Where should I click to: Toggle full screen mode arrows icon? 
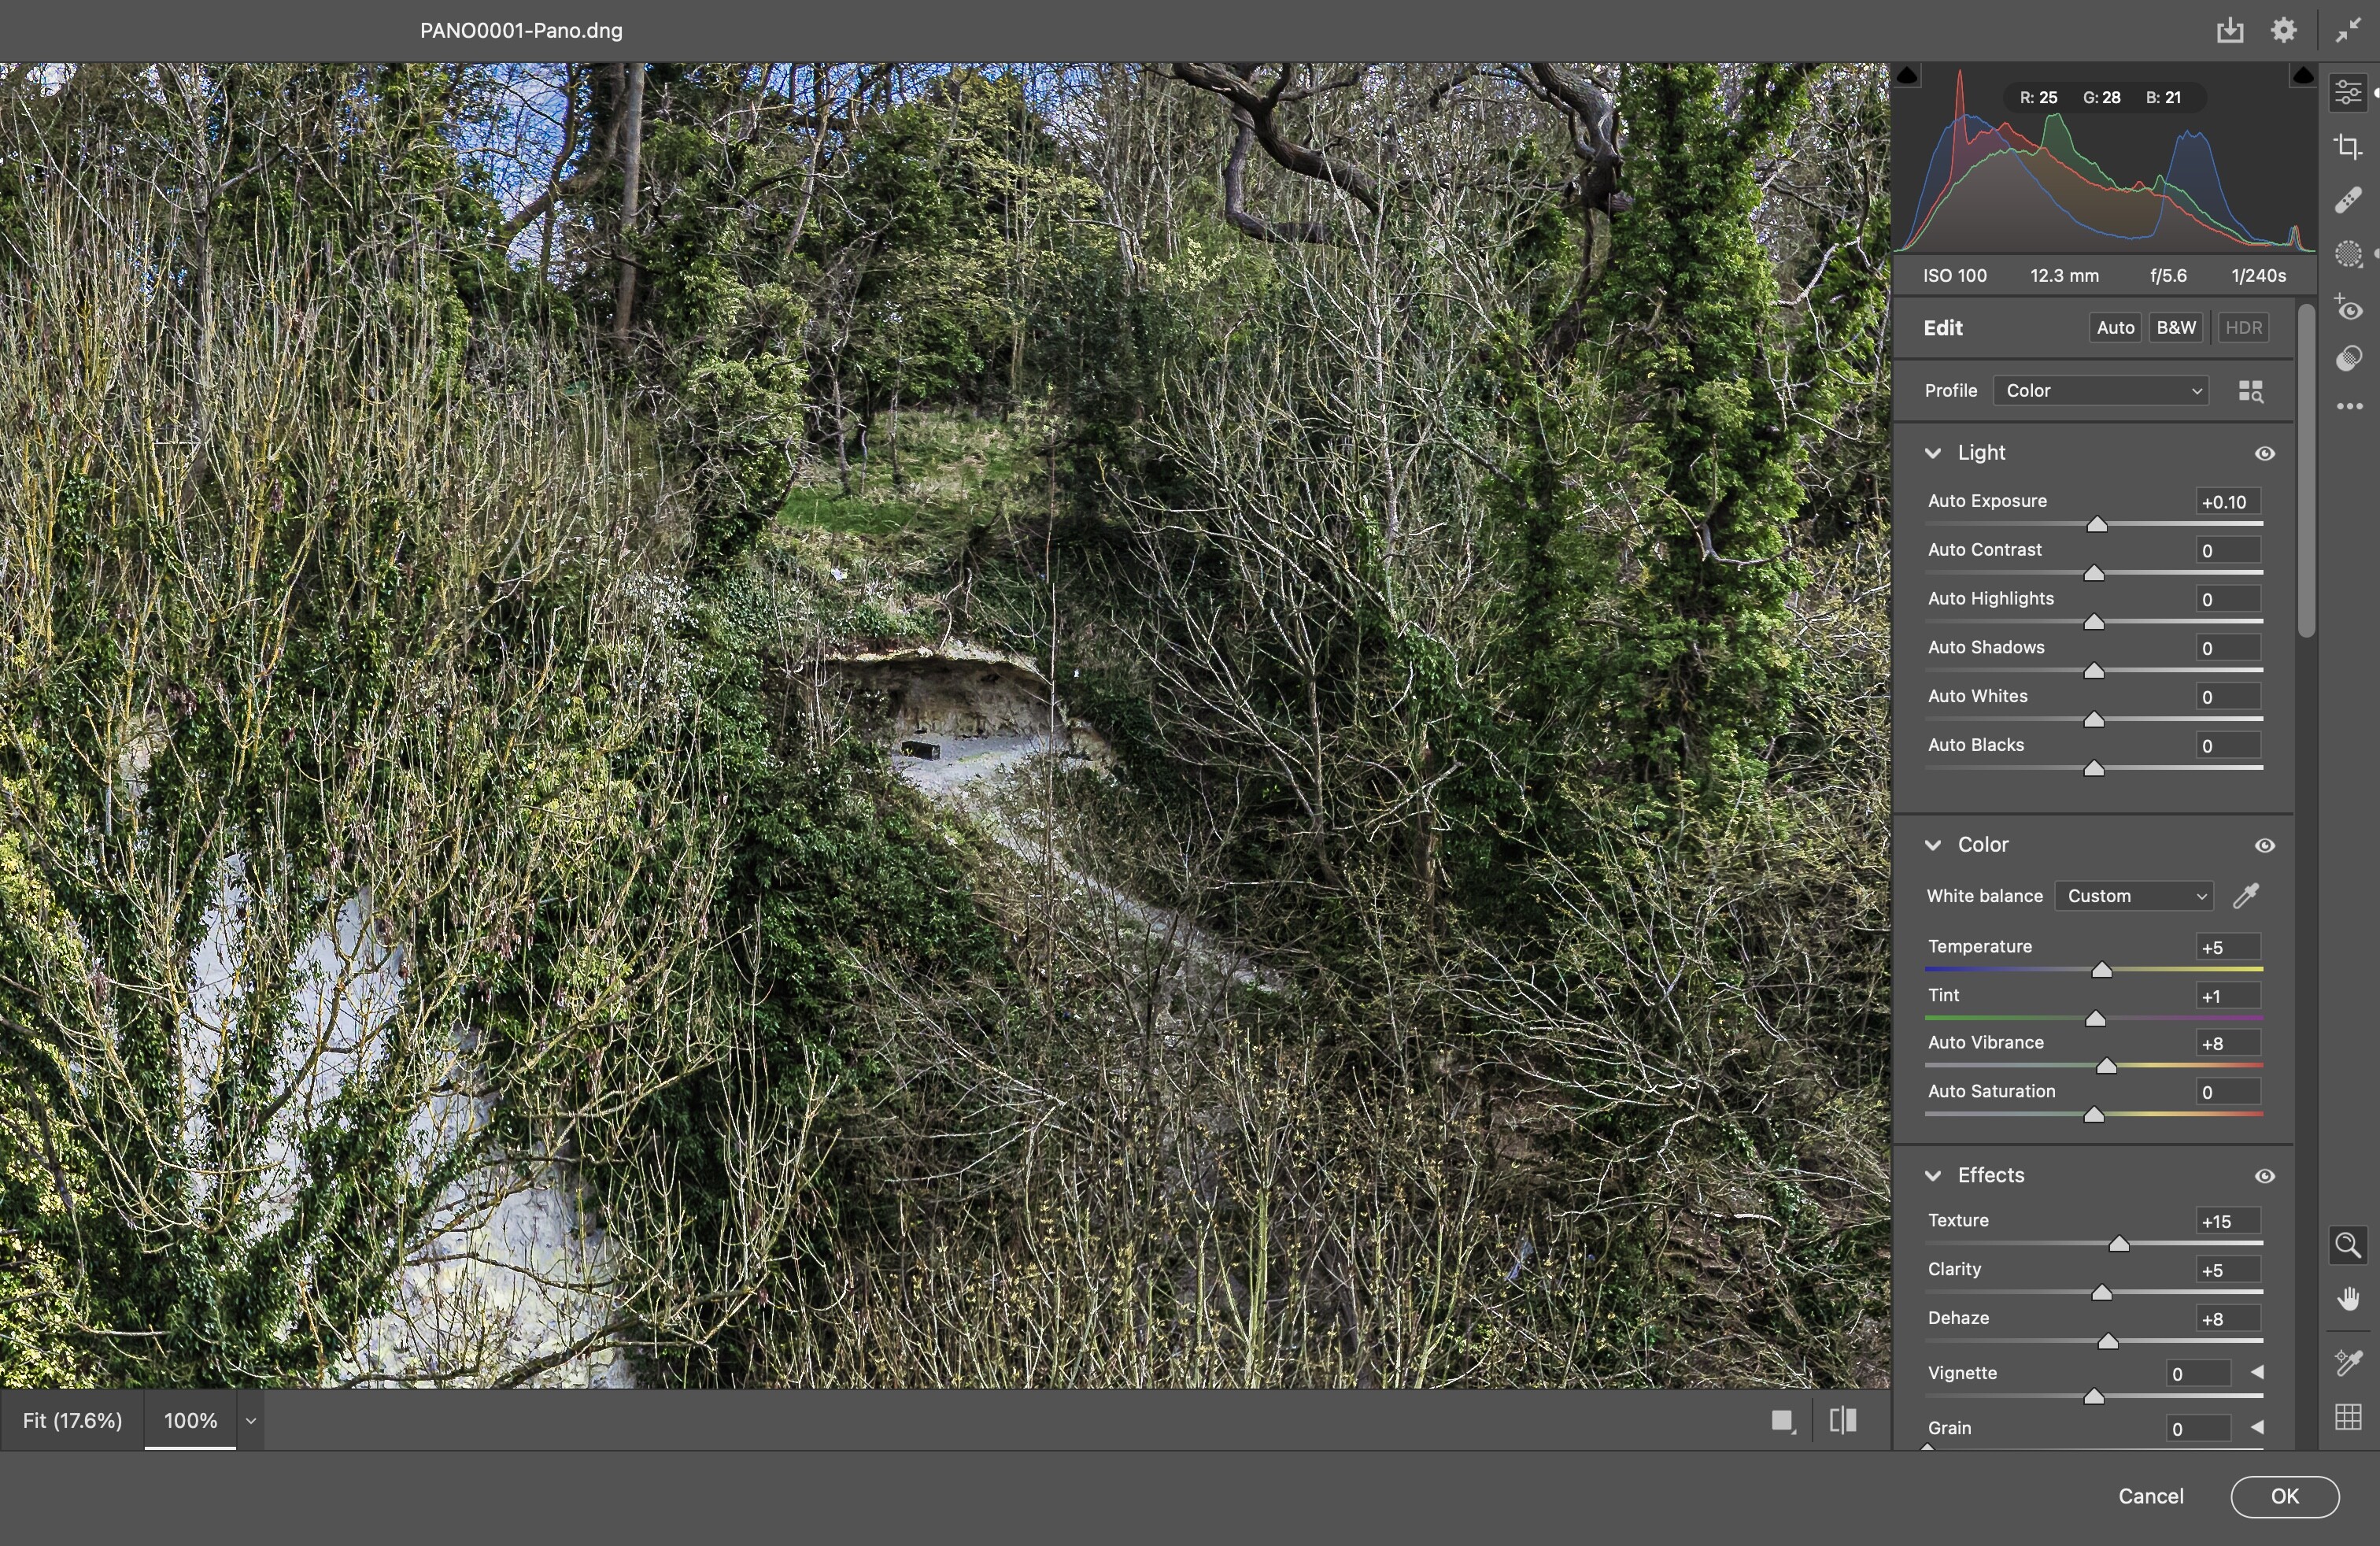(2347, 31)
